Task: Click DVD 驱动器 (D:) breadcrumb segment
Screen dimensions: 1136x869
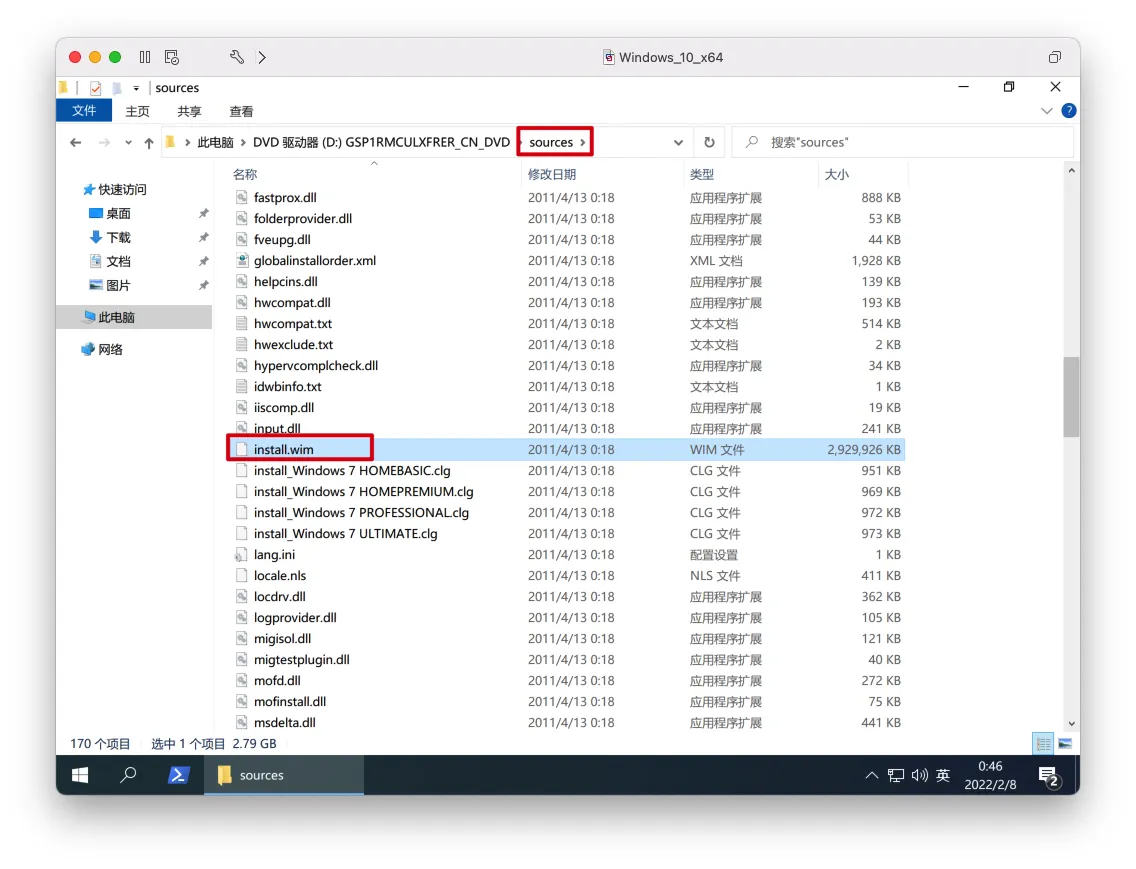Action: [x=381, y=142]
